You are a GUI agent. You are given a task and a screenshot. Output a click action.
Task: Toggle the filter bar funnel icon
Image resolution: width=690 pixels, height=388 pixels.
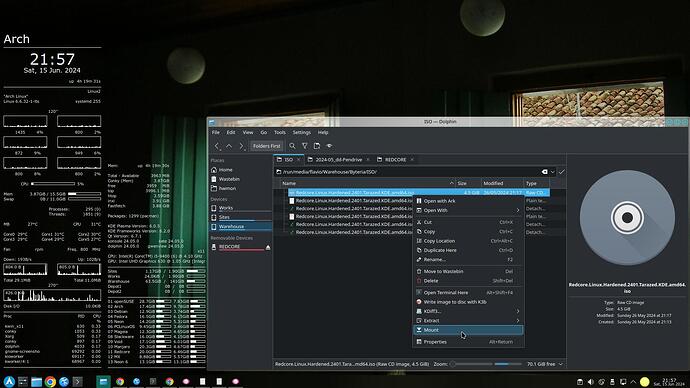pos(305,146)
